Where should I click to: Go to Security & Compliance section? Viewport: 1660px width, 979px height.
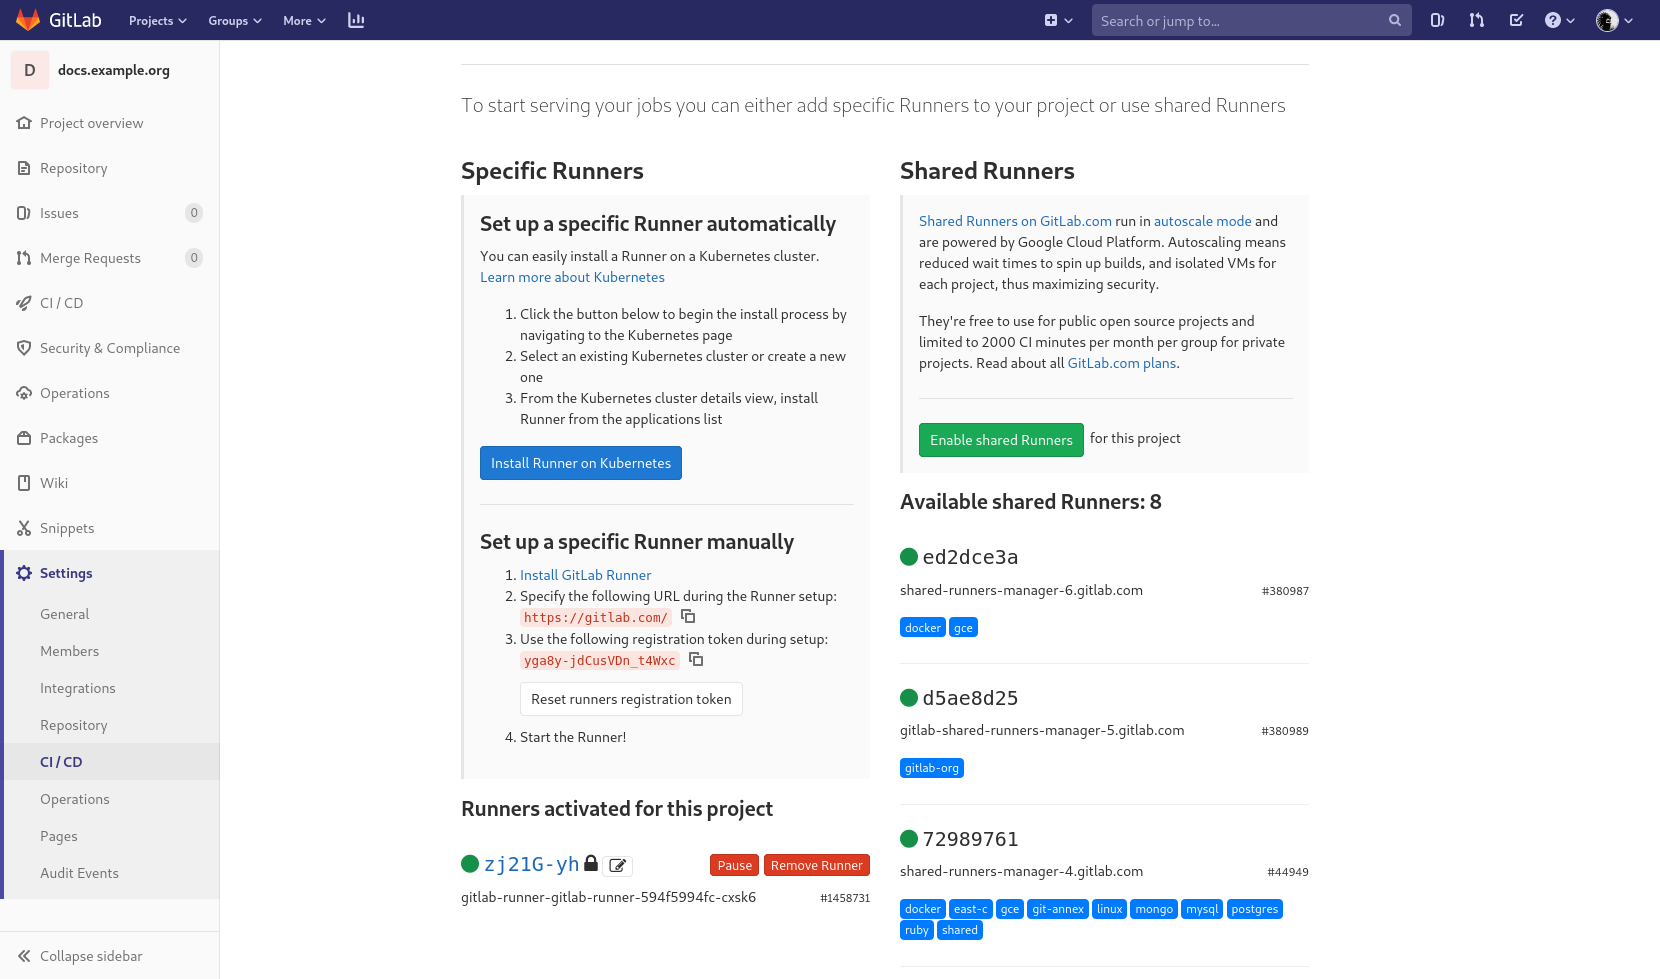[110, 348]
